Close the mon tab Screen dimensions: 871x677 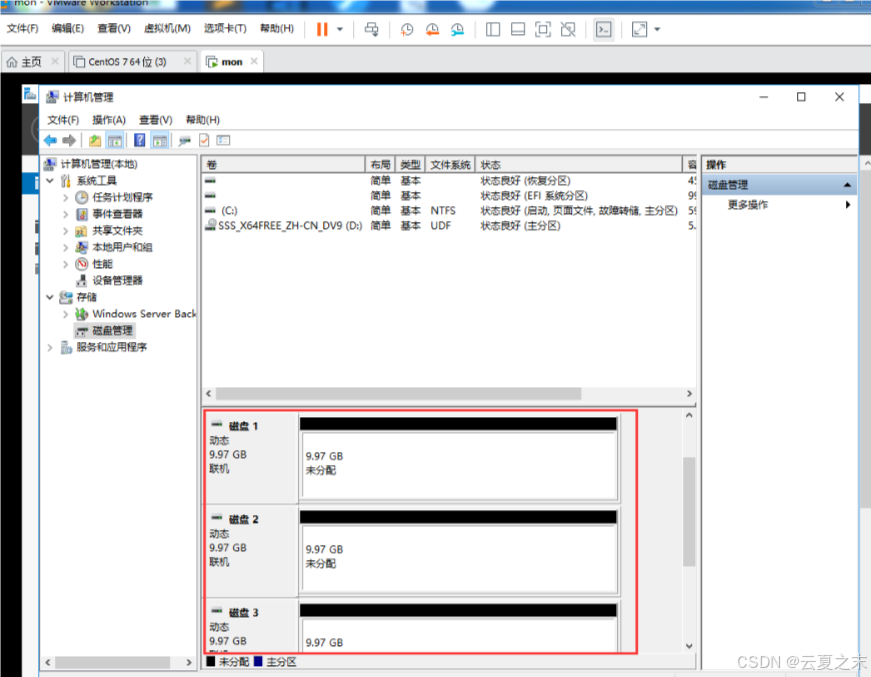[x=254, y=61]
